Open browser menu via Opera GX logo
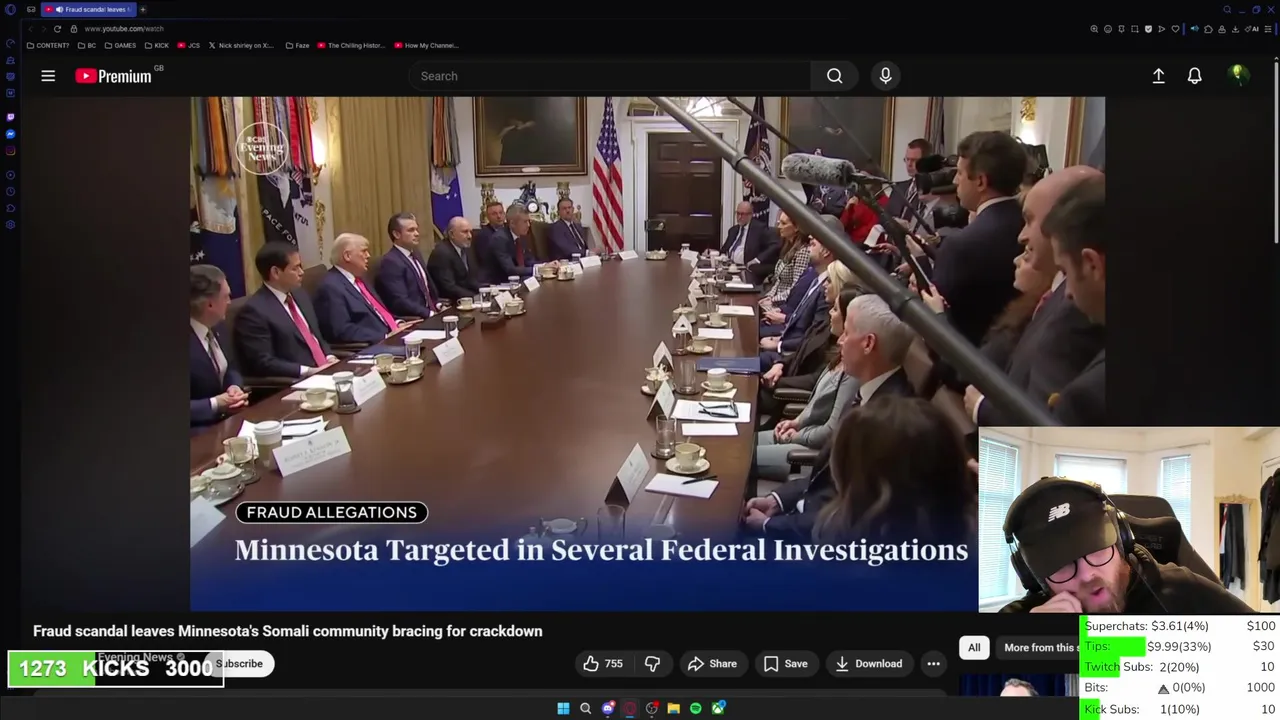Viewport: 1280px width, 720px height. (10, 10)
